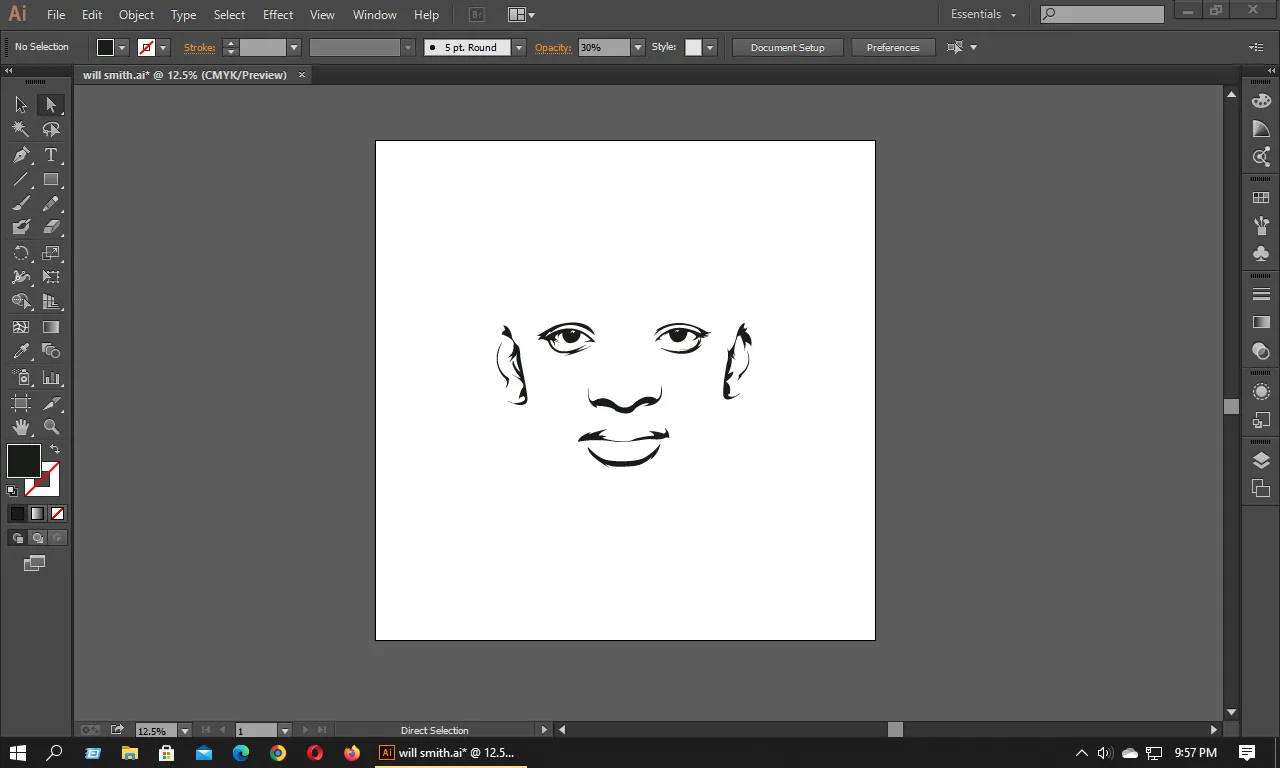Open the Brushes panel icon

pyautogui.click(x=1261, y=226)
